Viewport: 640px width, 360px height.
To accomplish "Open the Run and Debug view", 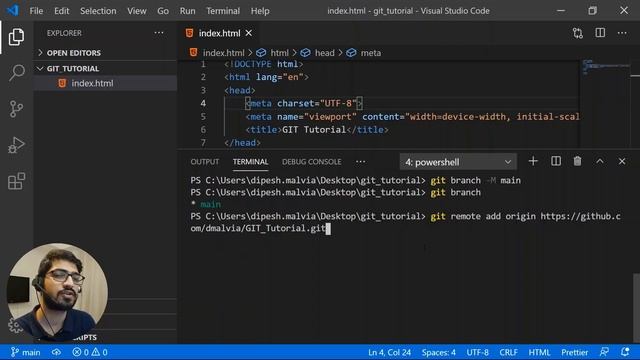I will [x=16, y=145].
